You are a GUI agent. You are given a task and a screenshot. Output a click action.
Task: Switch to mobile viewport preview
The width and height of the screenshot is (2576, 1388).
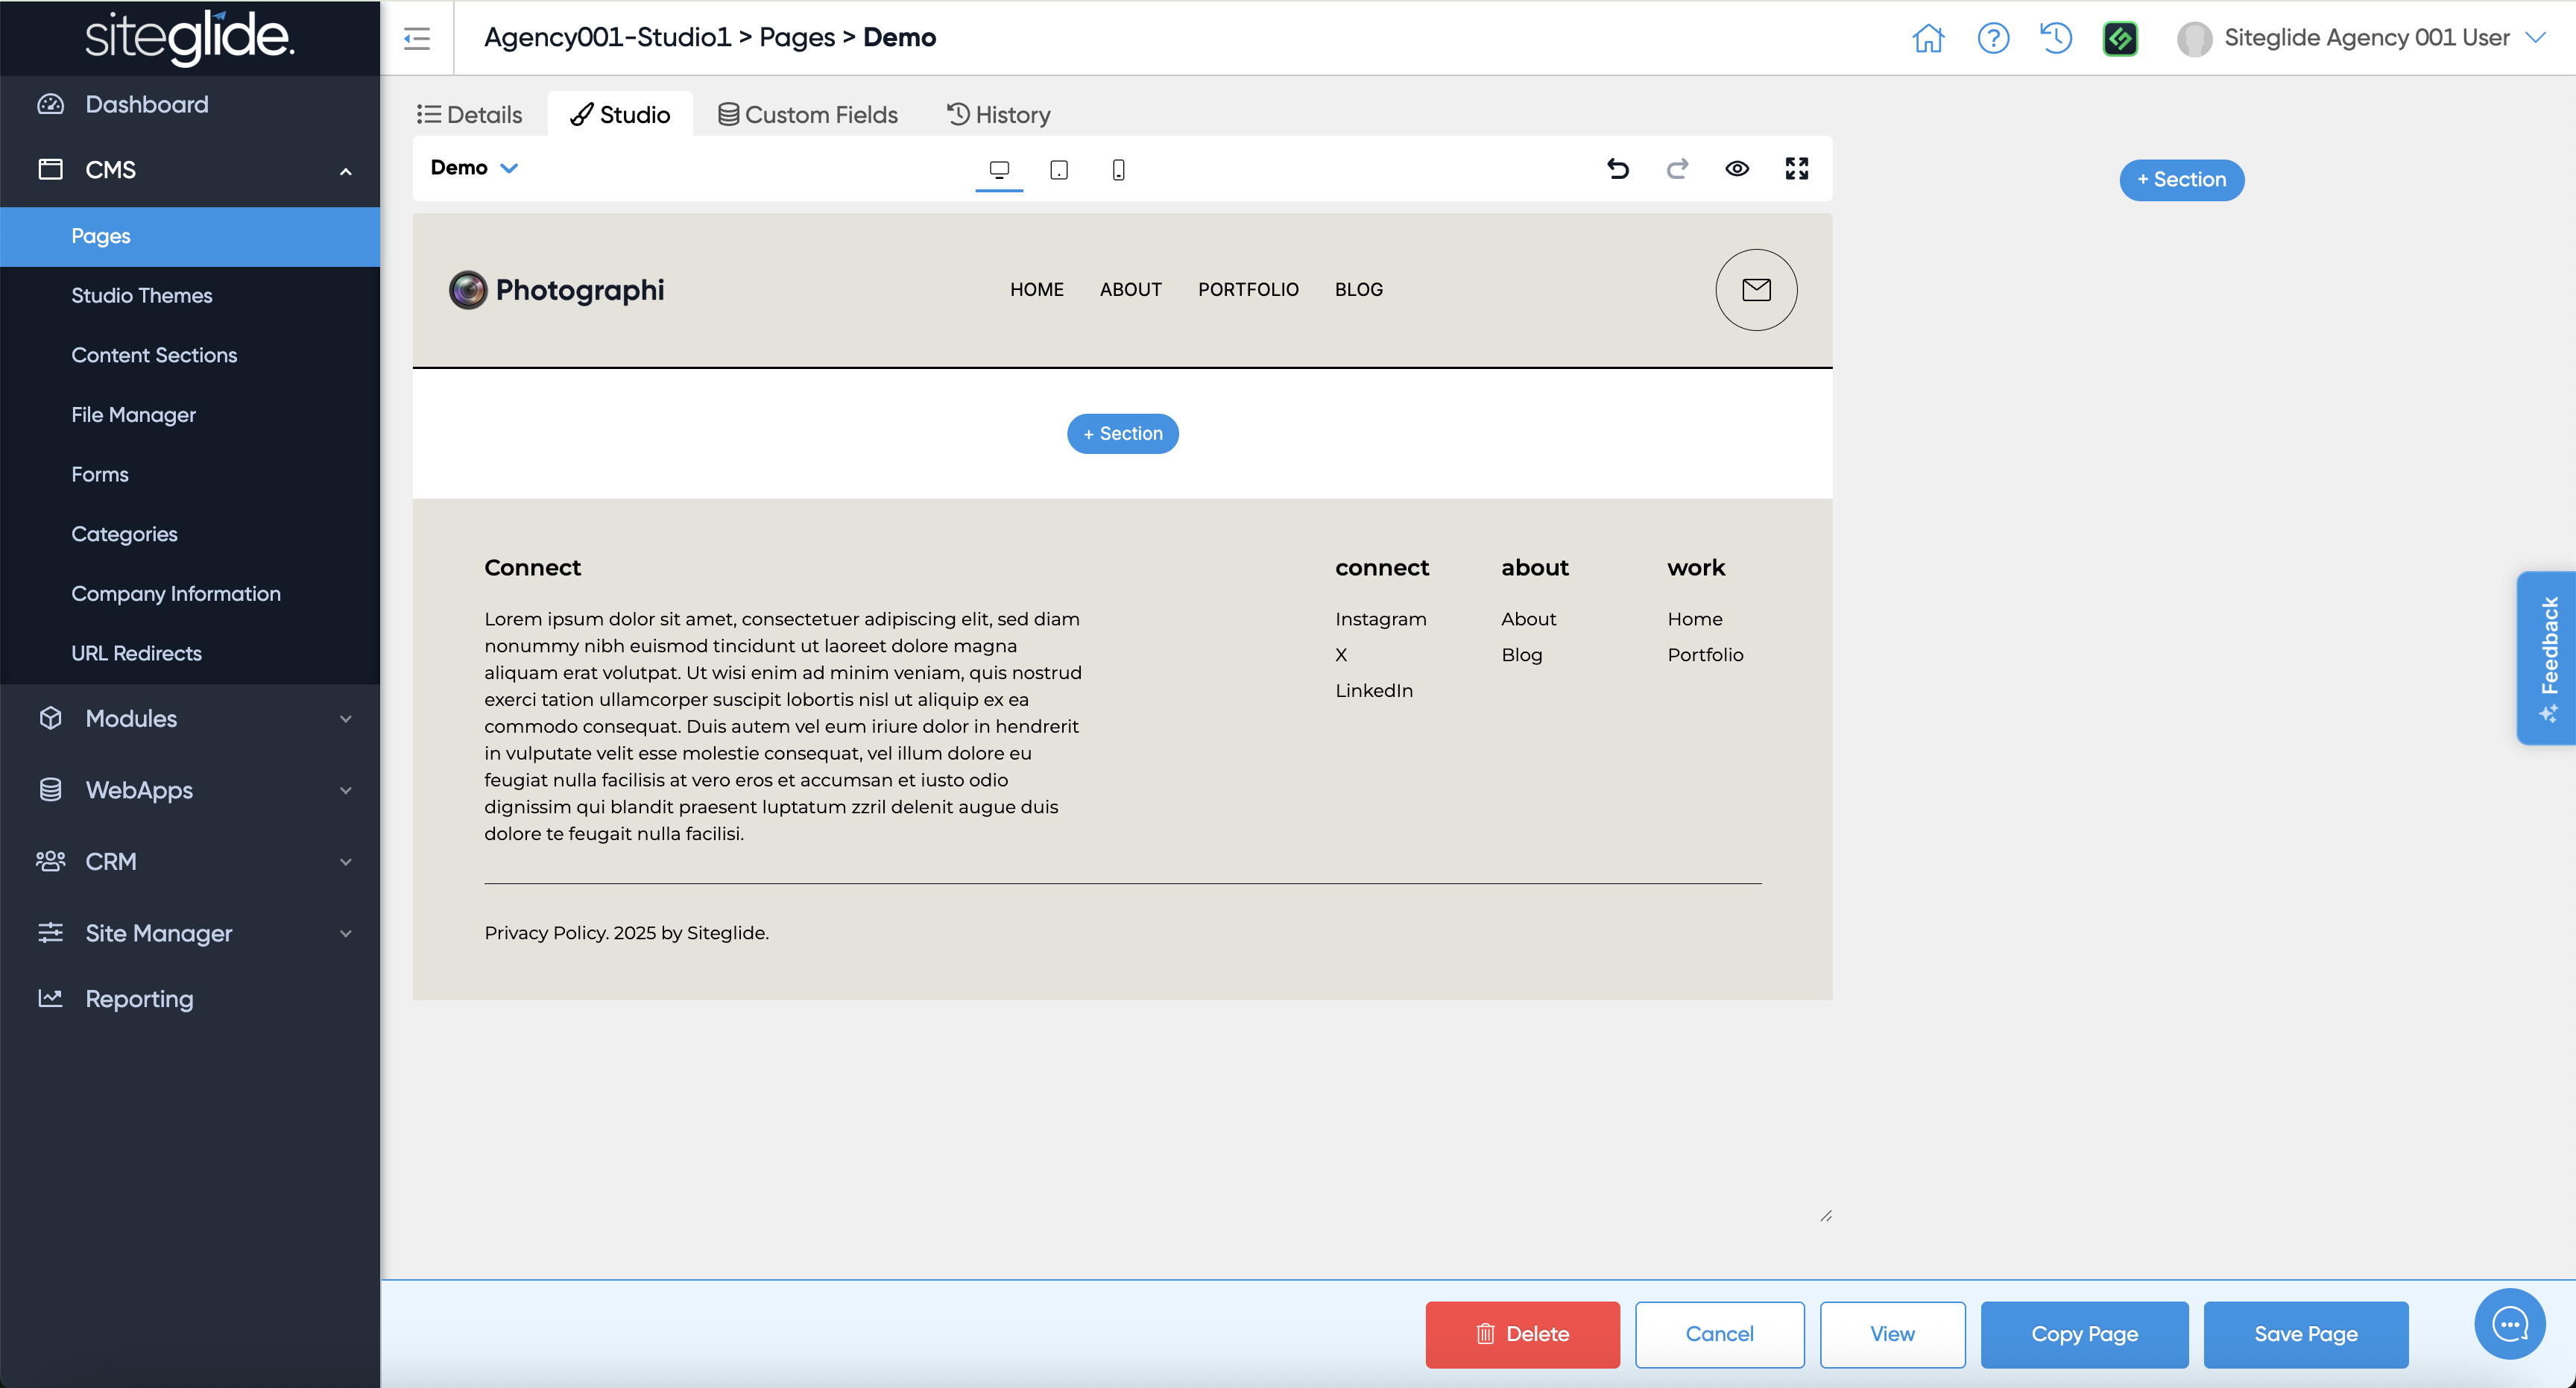coord(1118,170)
